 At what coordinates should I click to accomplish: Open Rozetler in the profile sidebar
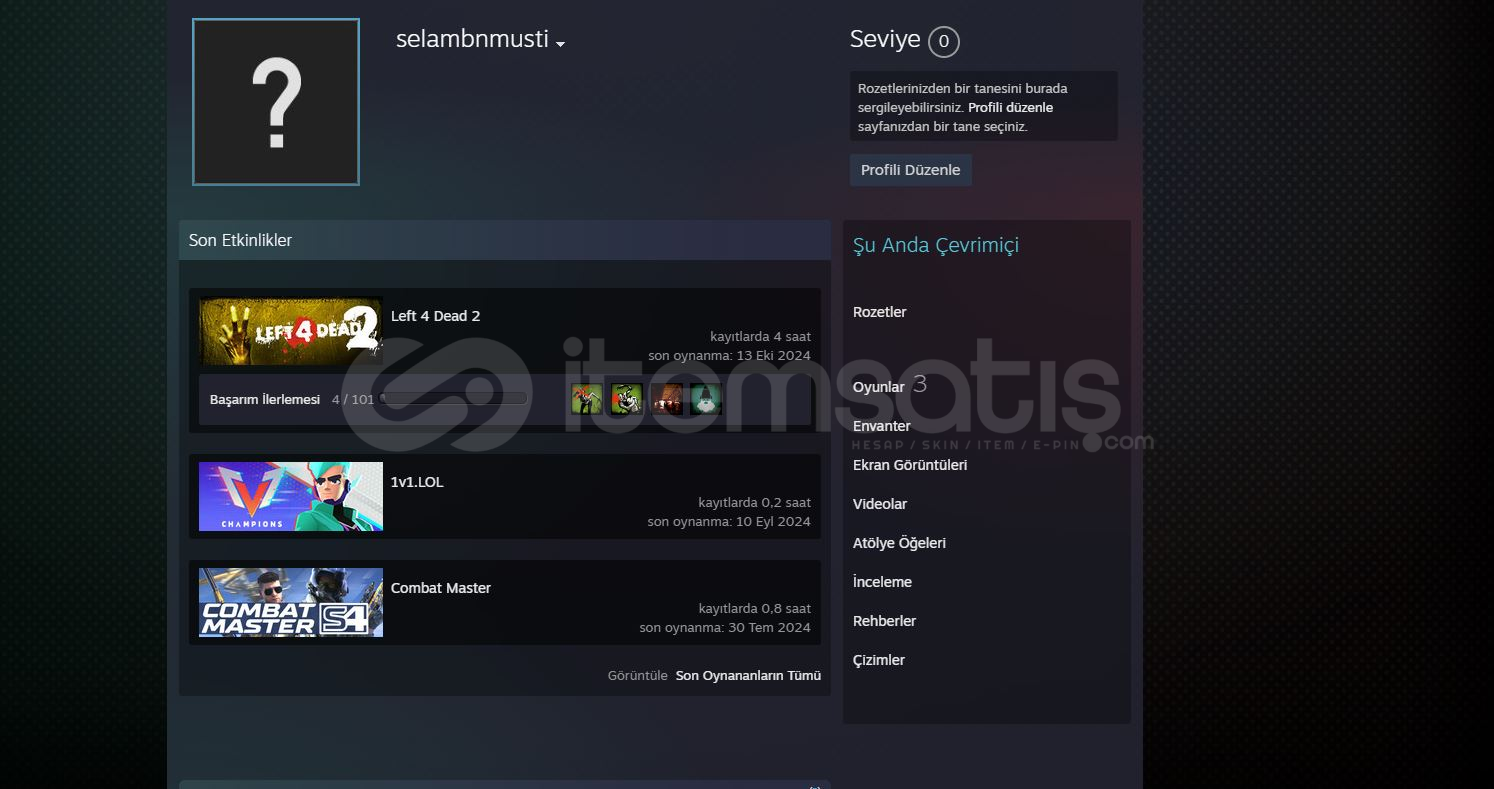coord(879,312)
